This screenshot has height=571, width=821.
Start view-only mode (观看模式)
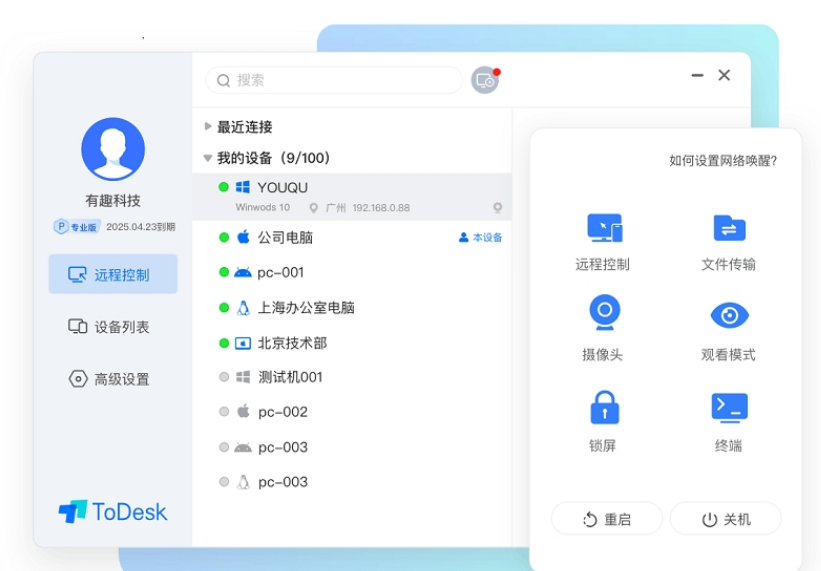point(729,315)
